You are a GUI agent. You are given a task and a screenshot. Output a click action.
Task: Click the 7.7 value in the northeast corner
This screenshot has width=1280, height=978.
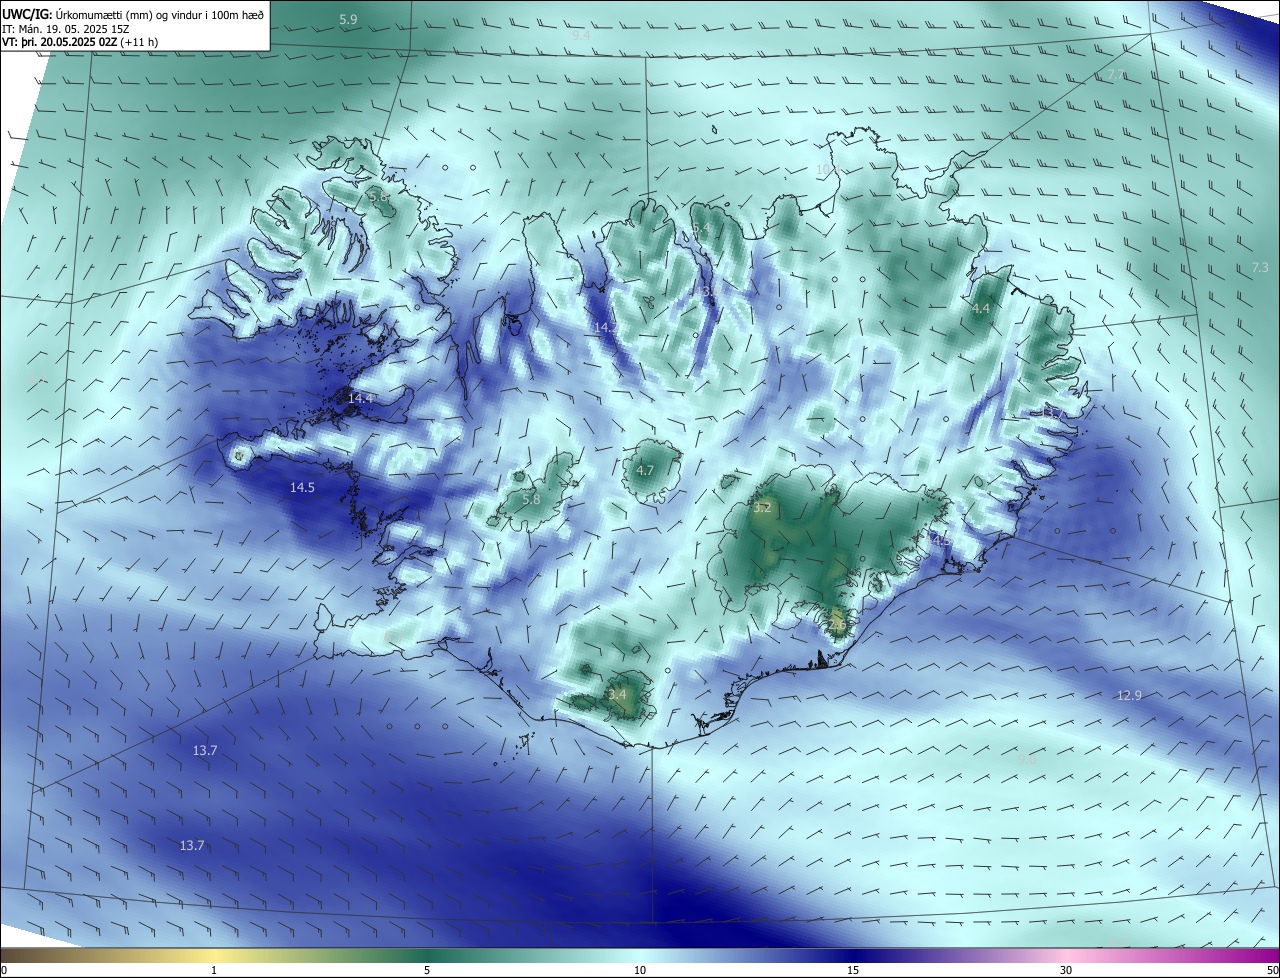[1117, 76]
